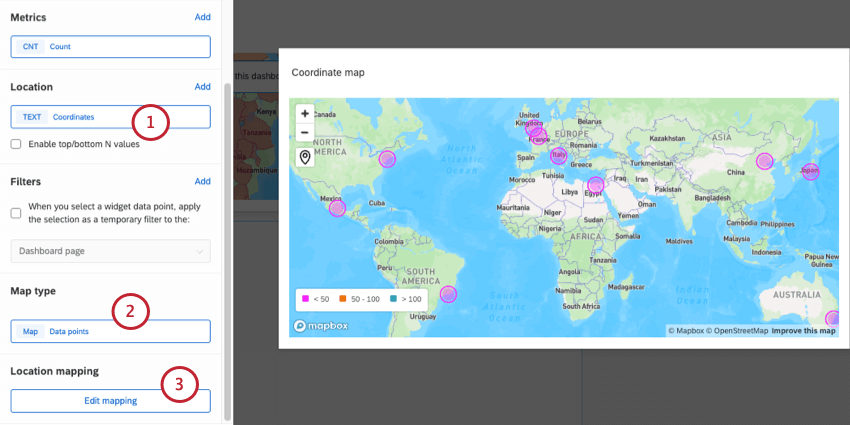Zoom out on the coordinate map
The width and height of the screenshot is (850, 425).
click(305, 132)
